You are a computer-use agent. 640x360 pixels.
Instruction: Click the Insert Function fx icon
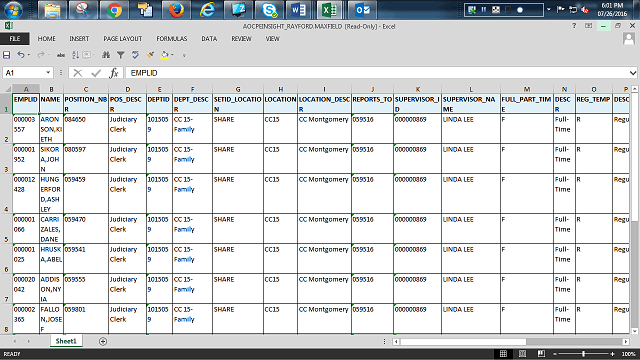pos(114,73)
